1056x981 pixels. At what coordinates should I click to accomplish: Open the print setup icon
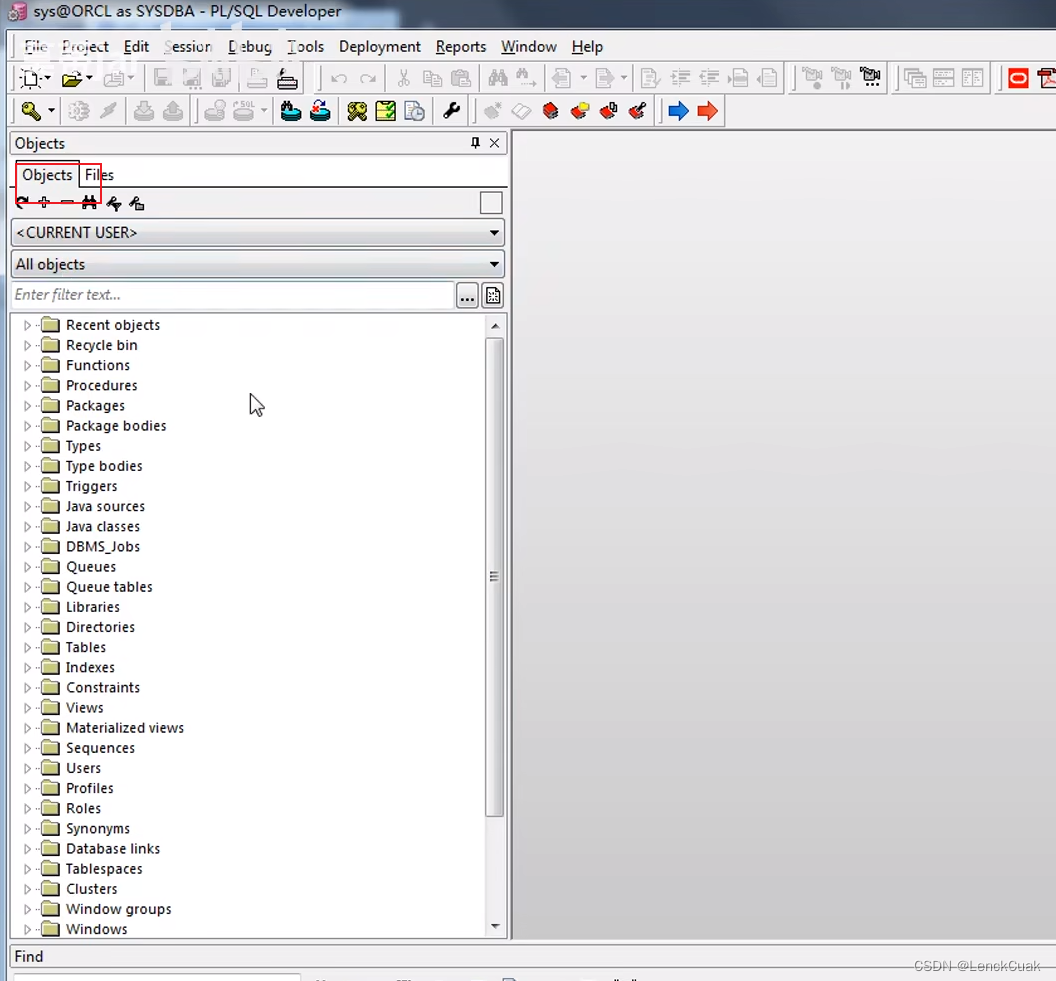coord(288,79)
